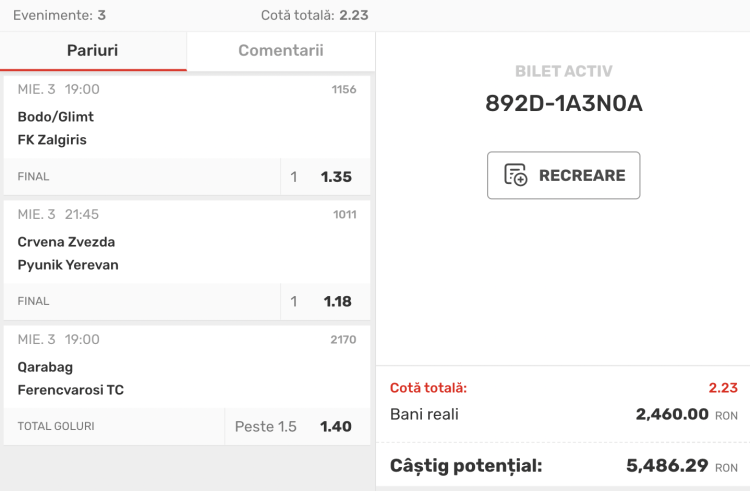Click the BILET ACTIV label
The image size is (750, 491).
564,72
